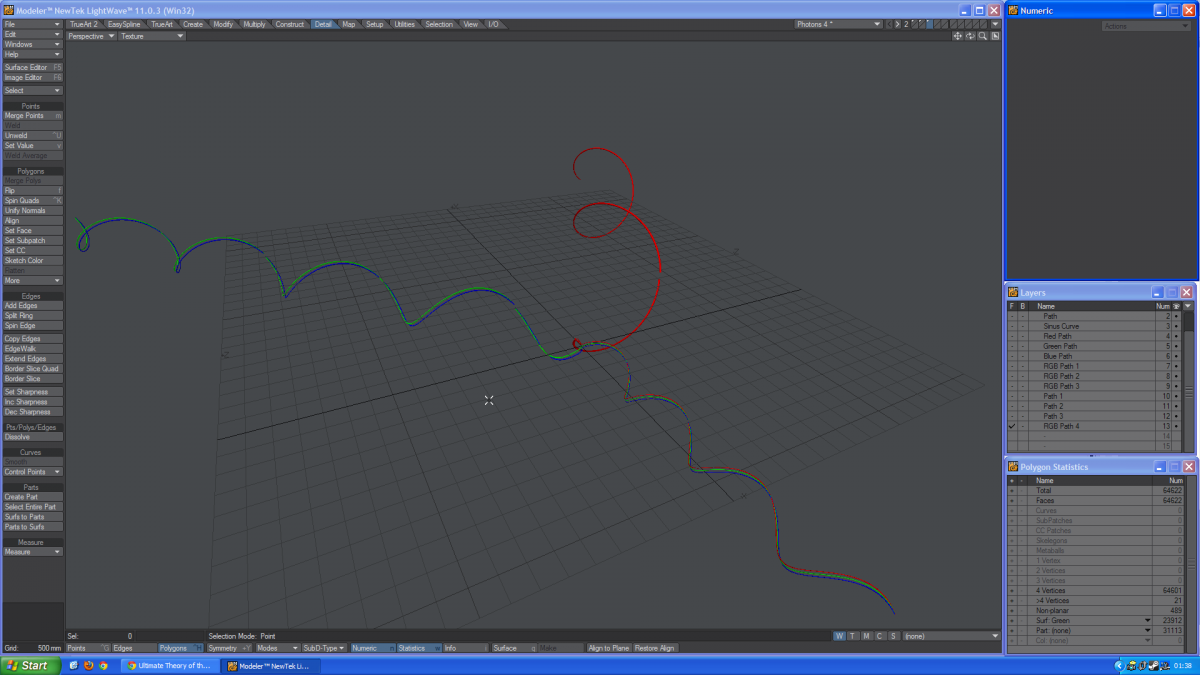Set Green Path as foreground layer

pyautogui.click(x=1011, y=346)
